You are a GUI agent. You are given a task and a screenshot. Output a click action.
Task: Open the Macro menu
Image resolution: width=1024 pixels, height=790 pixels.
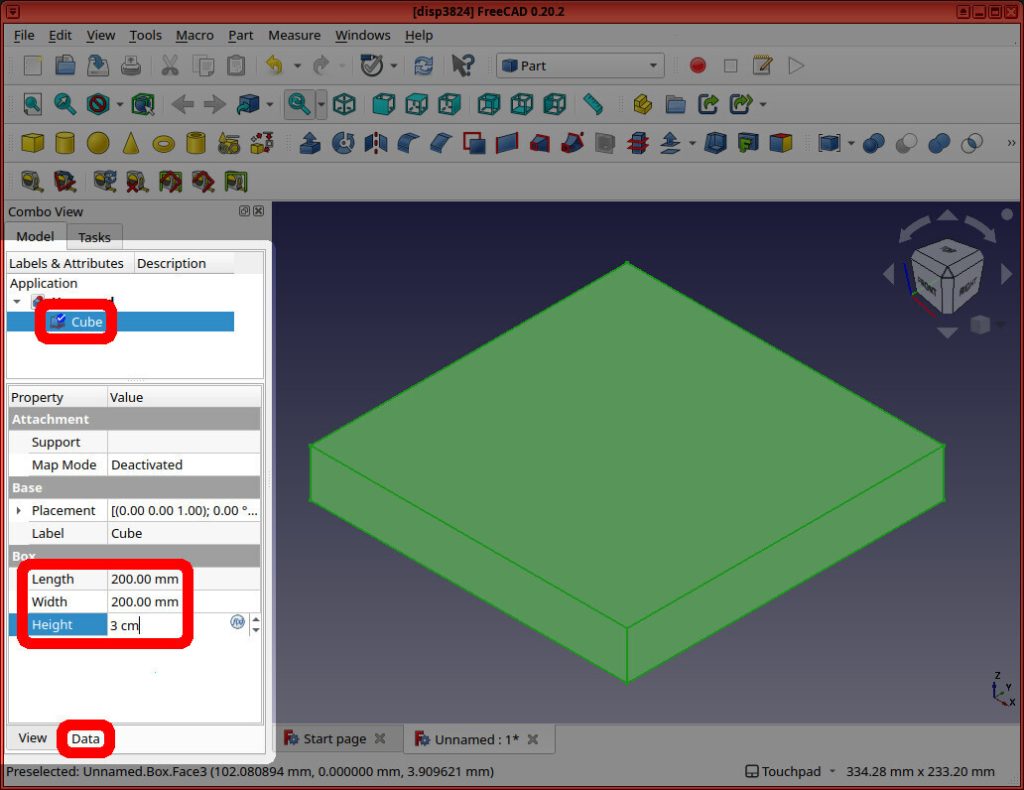[195, 35]
